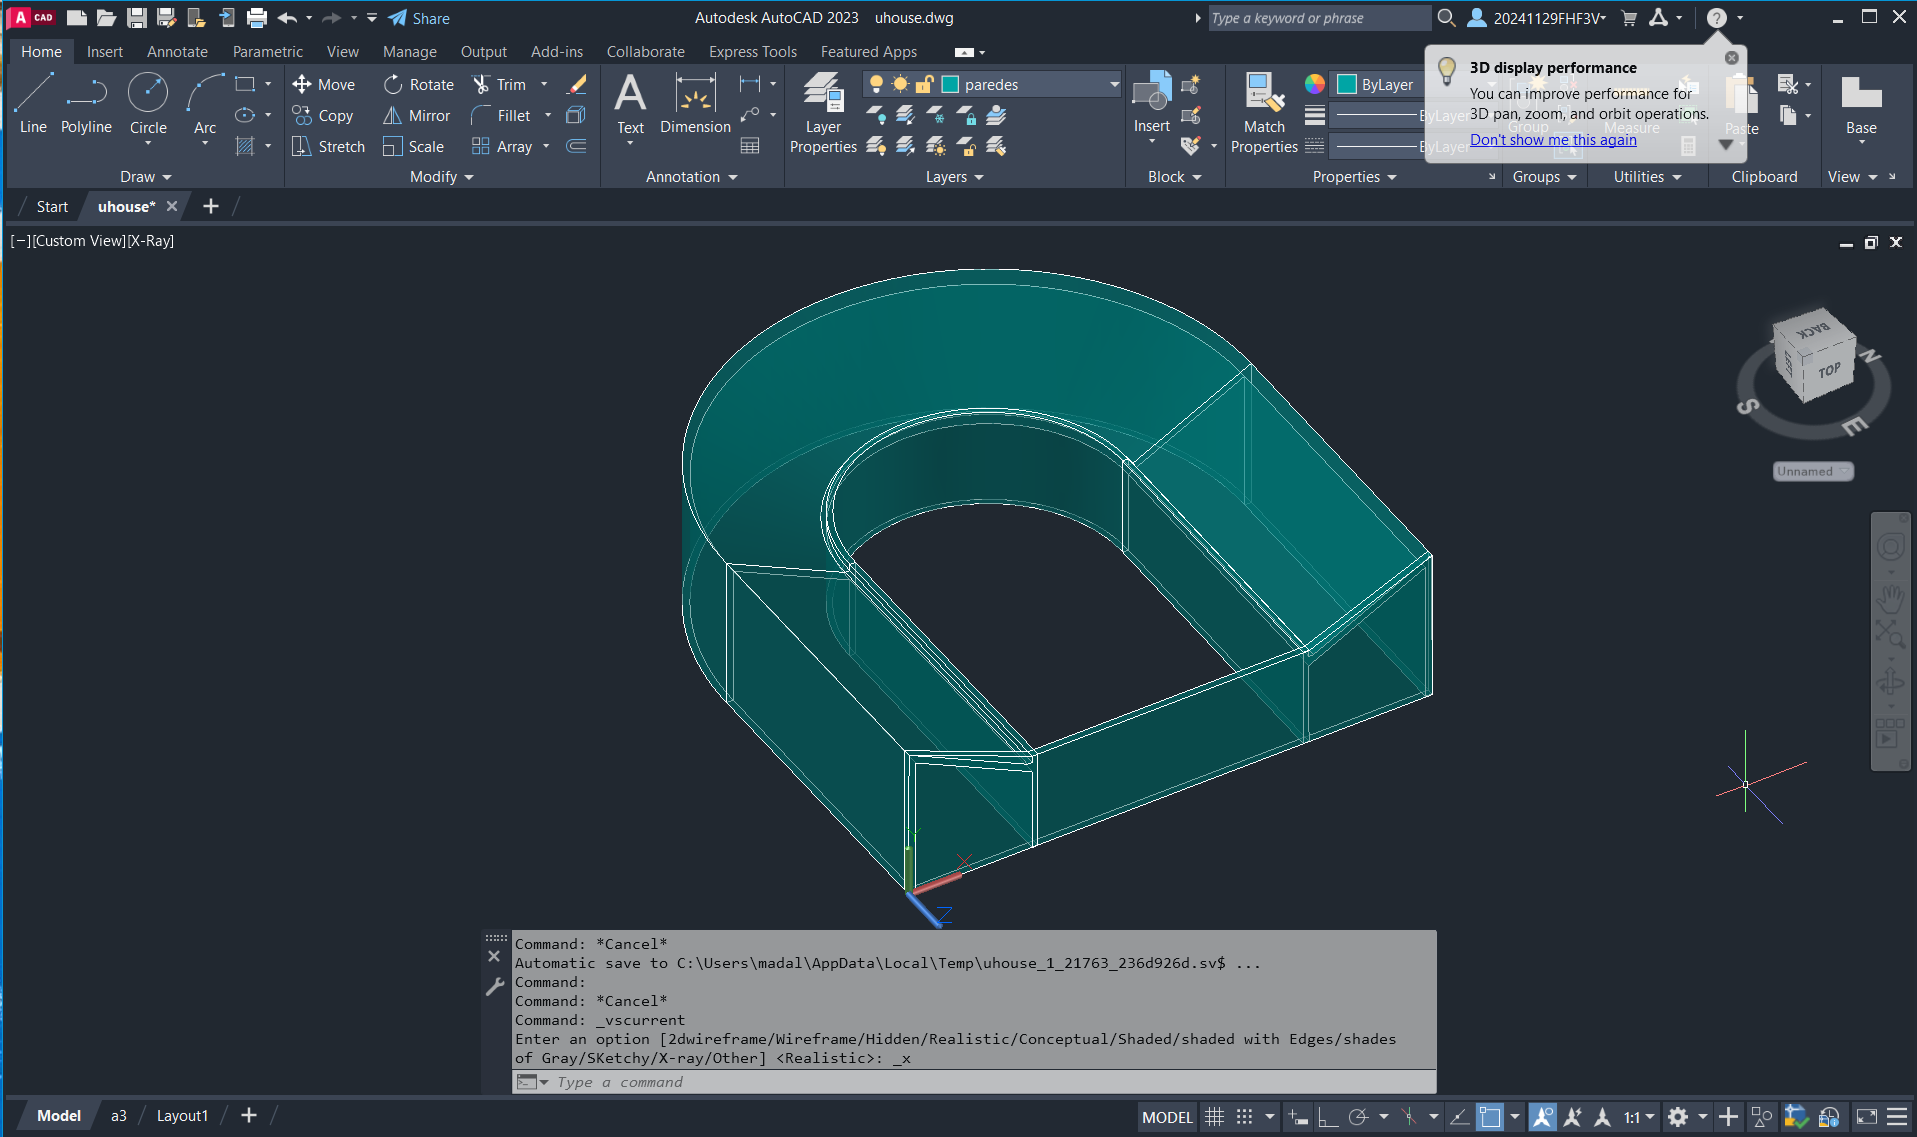
Task: Open the paredes layer dropdown
Action: pyautogui.click(x=1114, y=85)
